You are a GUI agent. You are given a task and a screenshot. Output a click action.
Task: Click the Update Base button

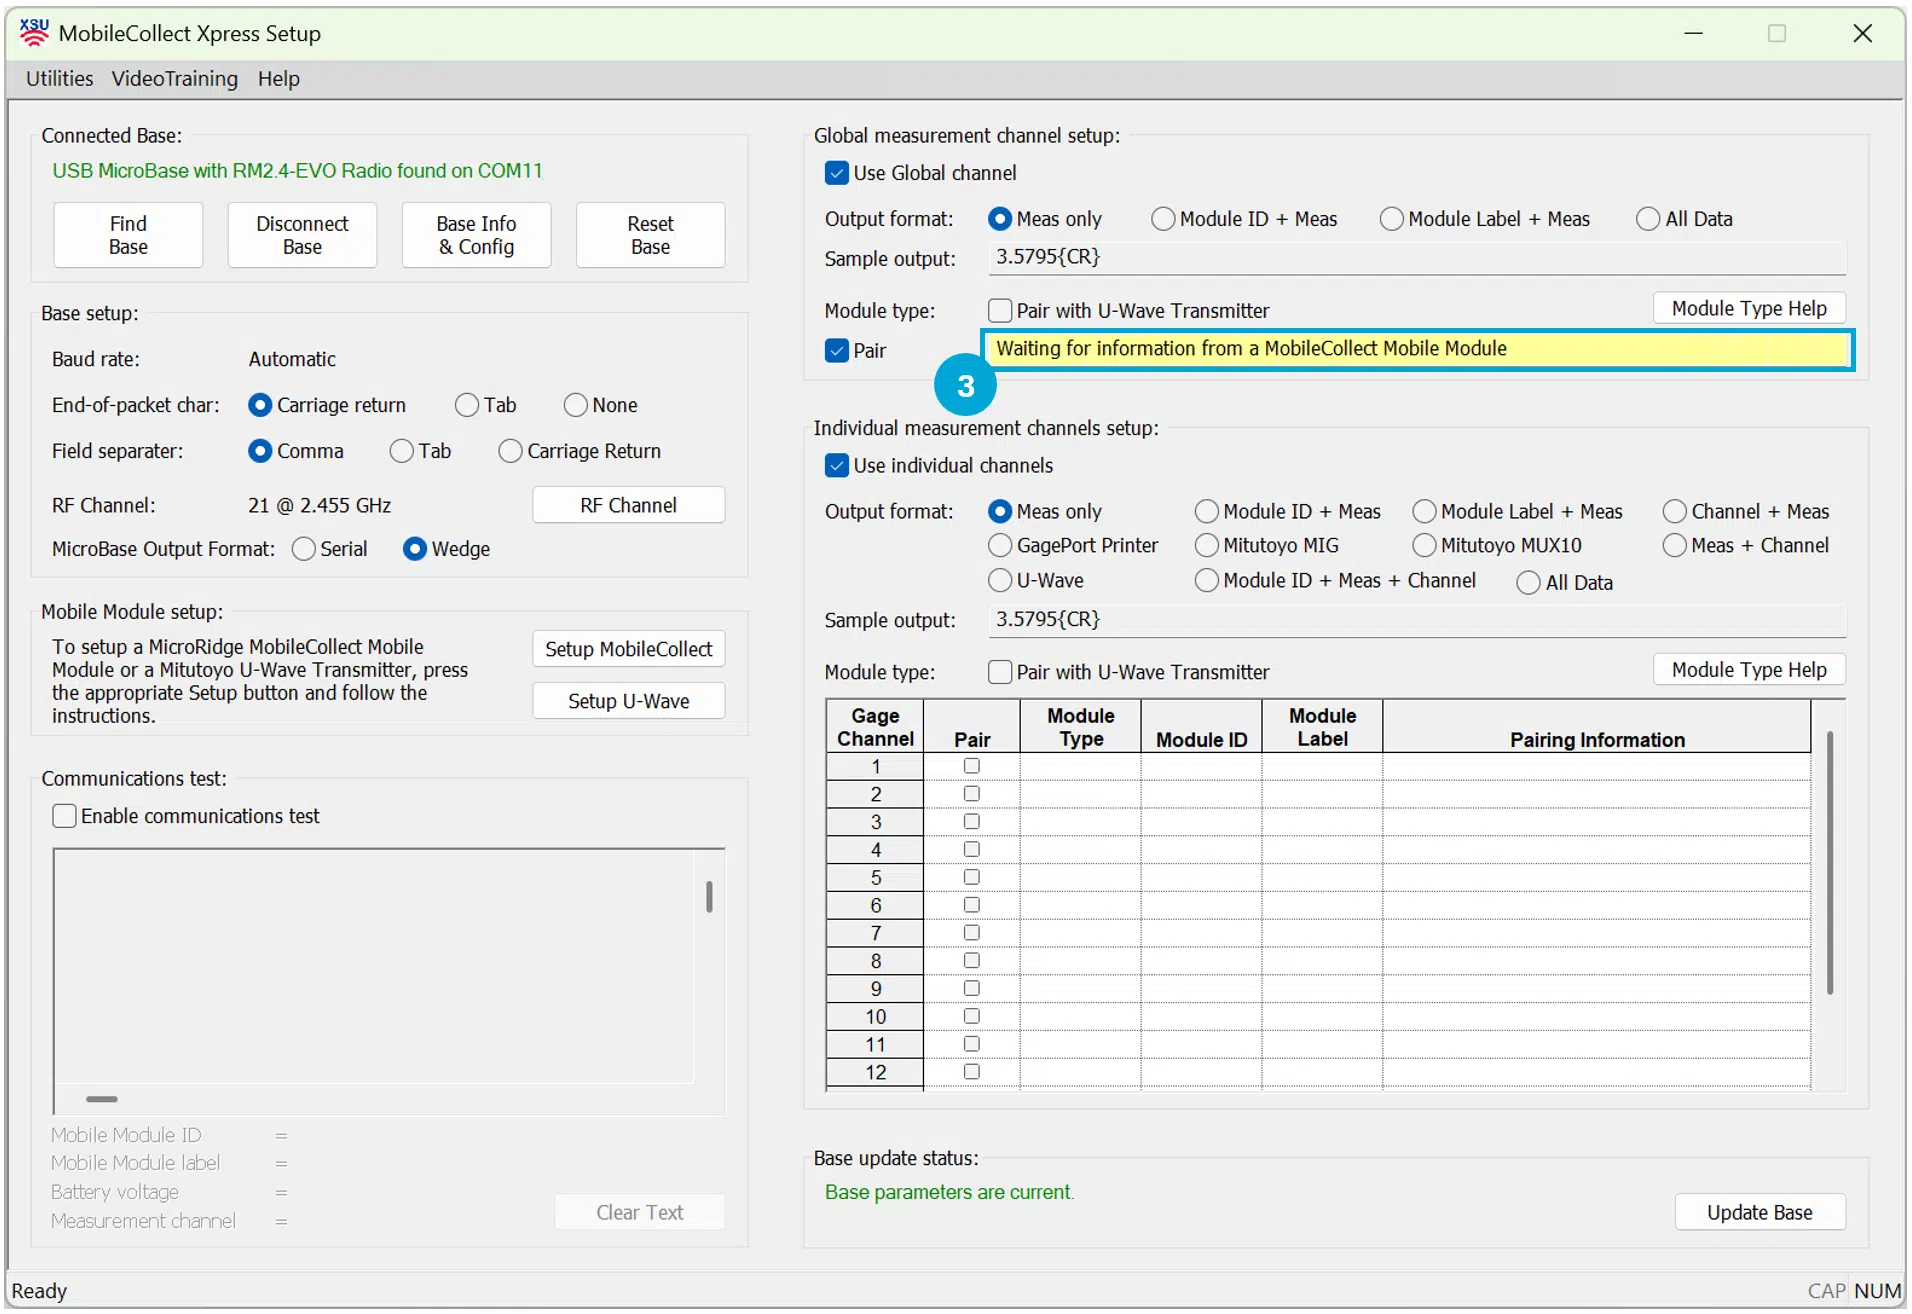pos(1759,1213)
